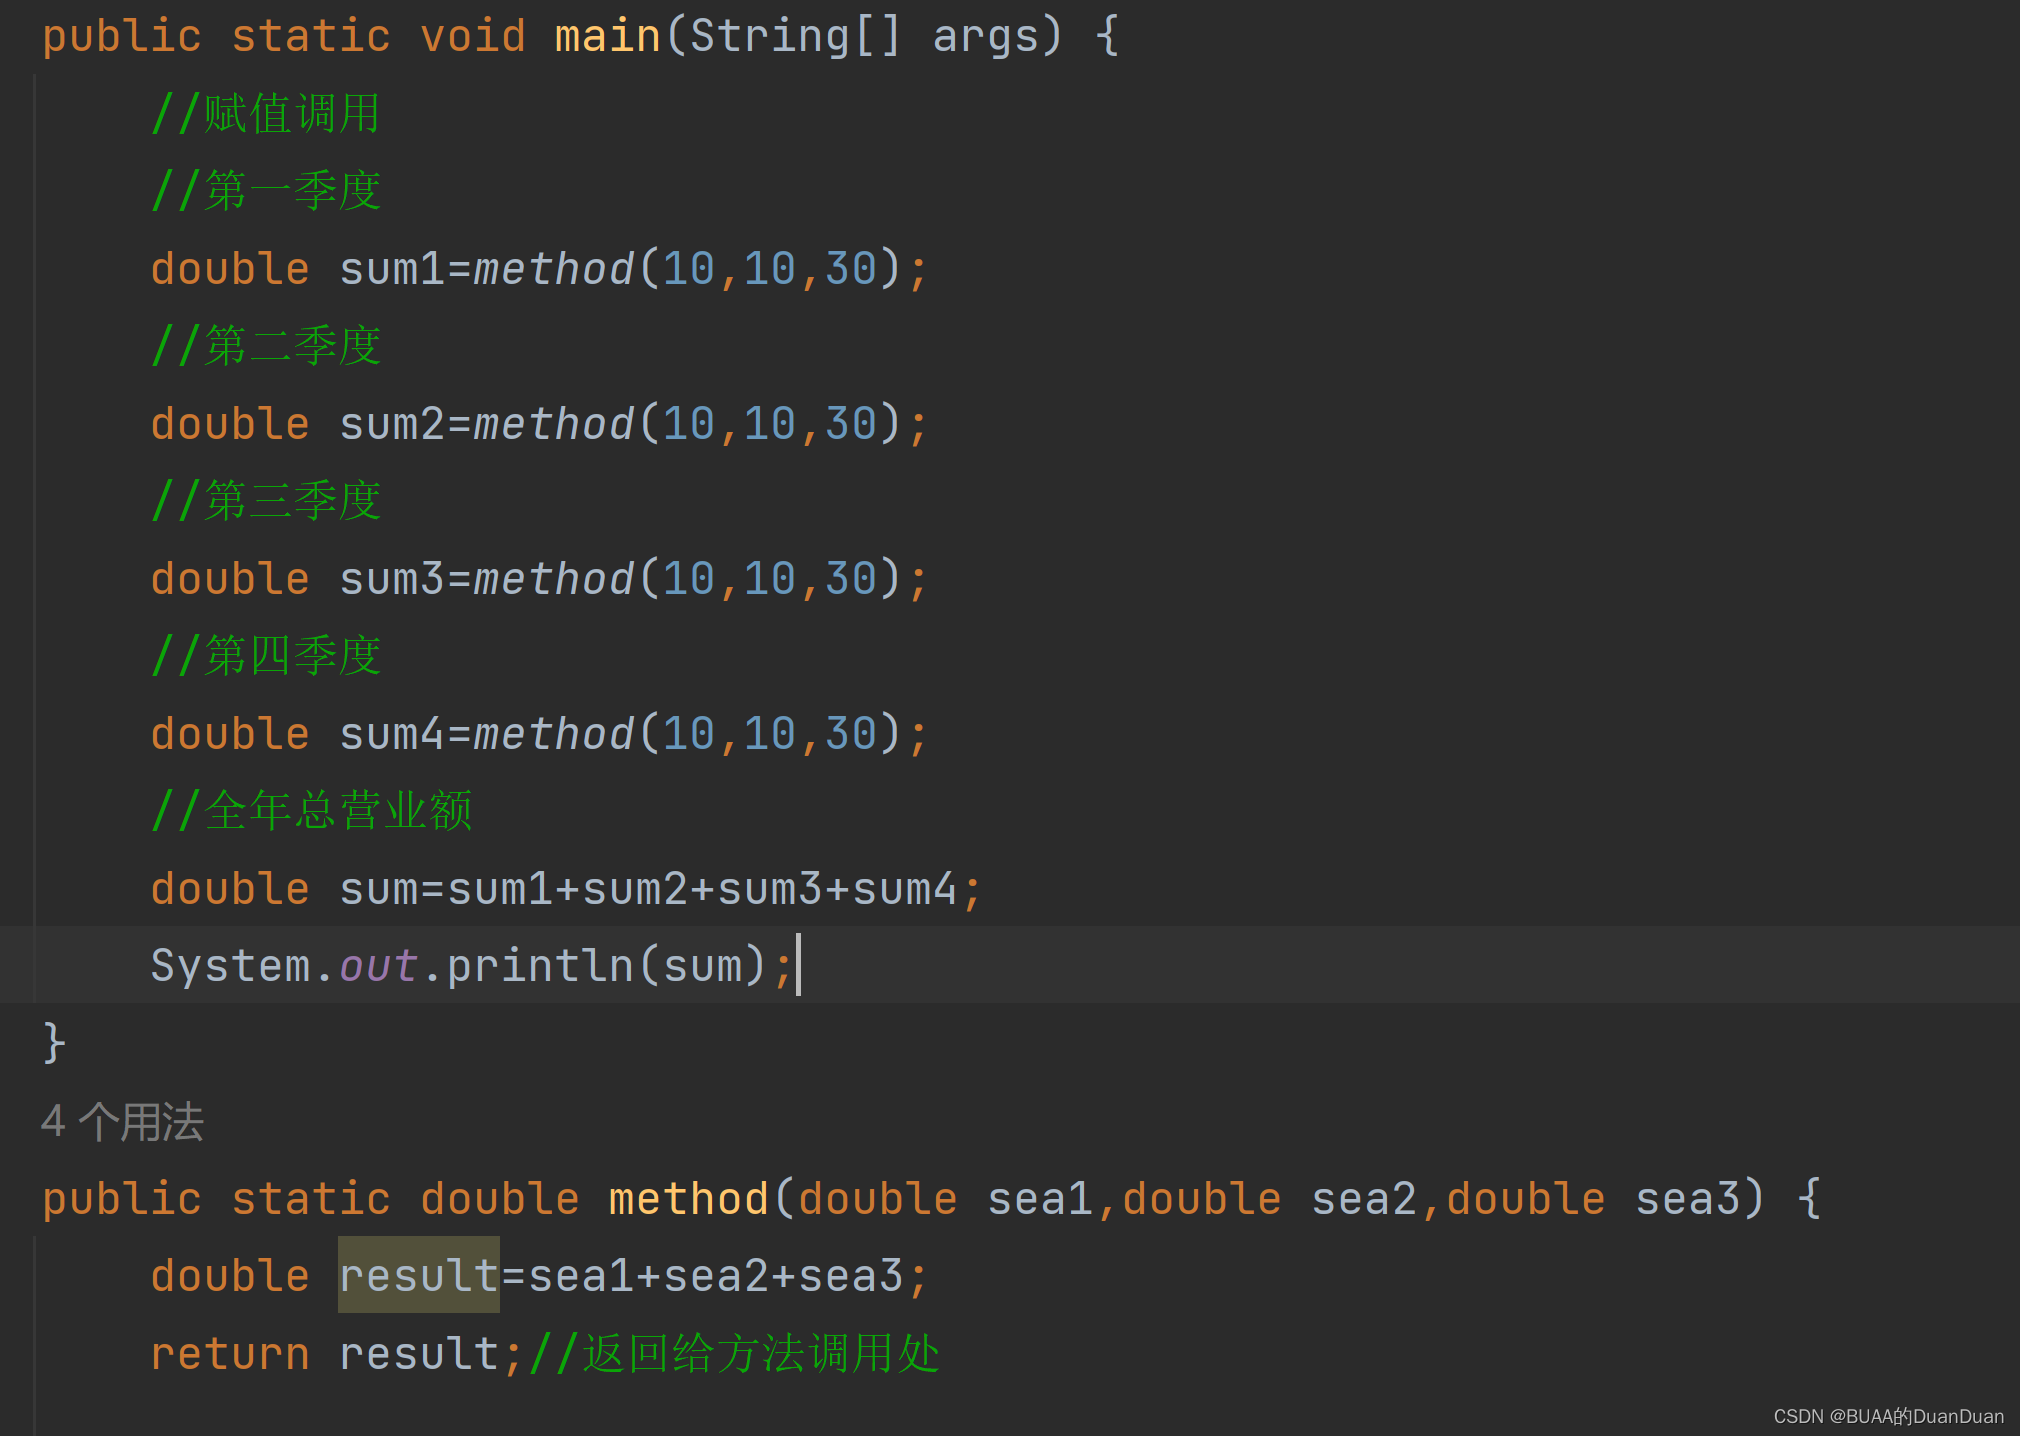
Task: Click the 第二季度 comment
Action: [x=266, y=346]
